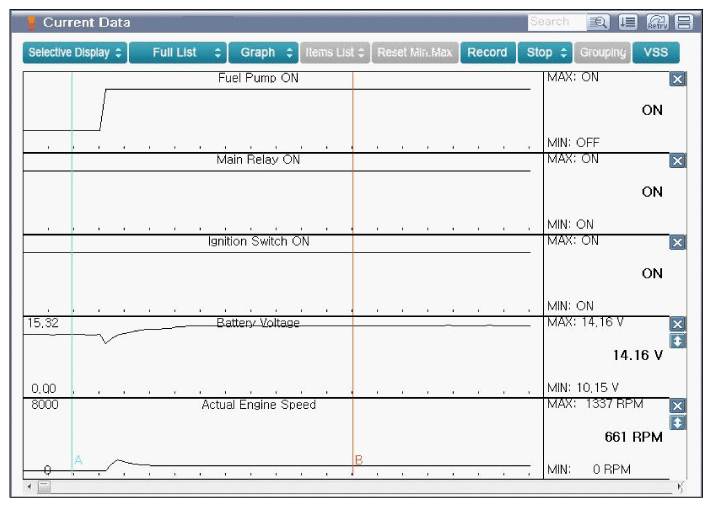Click the MIN: 10.15 V reading
Viewport: 712px width, 507px height.
583,388
